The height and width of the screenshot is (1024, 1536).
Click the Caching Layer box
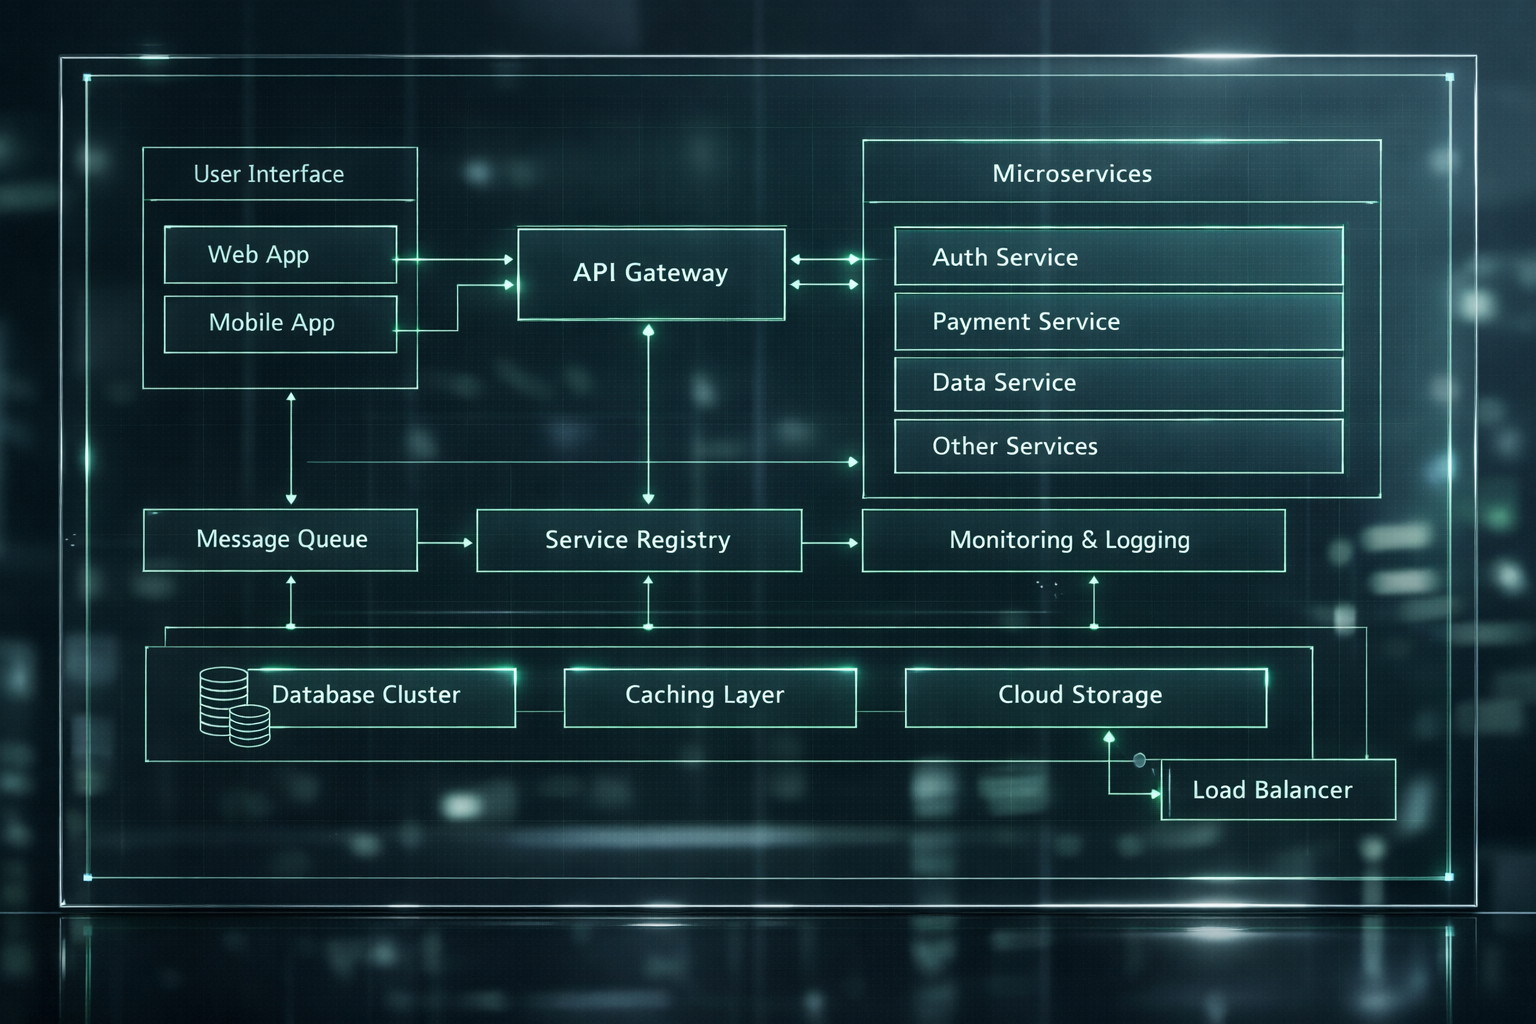click(x=710, y=697)
